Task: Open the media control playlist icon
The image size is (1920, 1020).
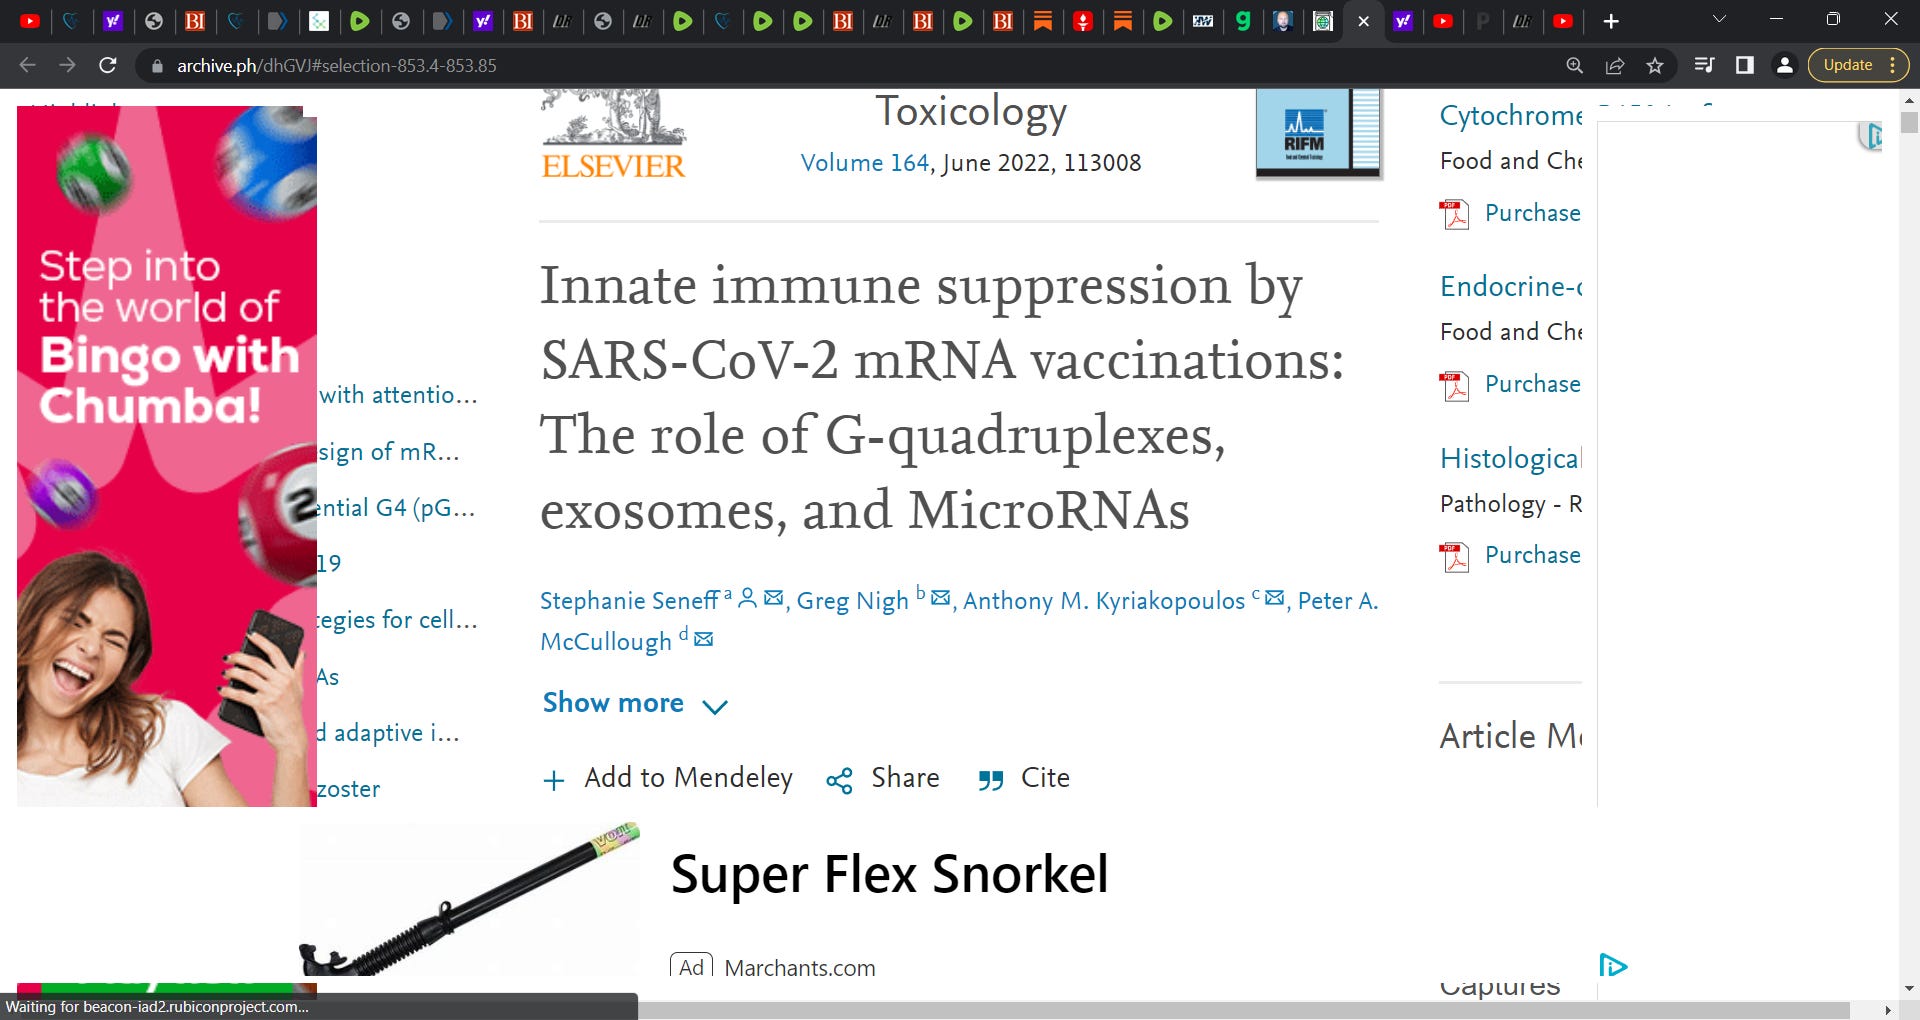Action: (x=1705, y=65)
